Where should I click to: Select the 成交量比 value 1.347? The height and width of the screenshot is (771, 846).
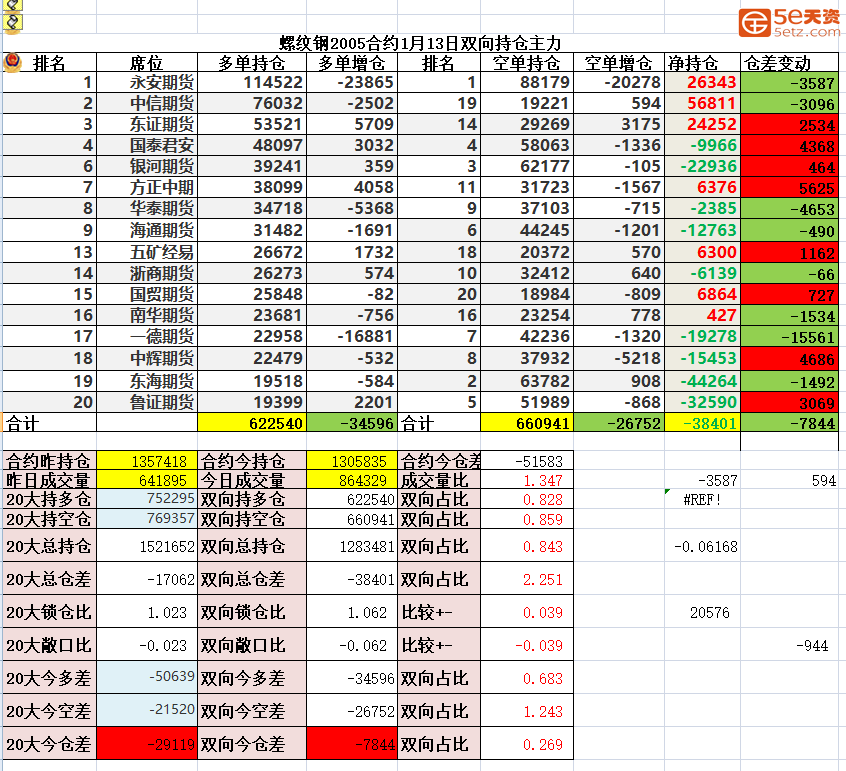click(527, 480)
